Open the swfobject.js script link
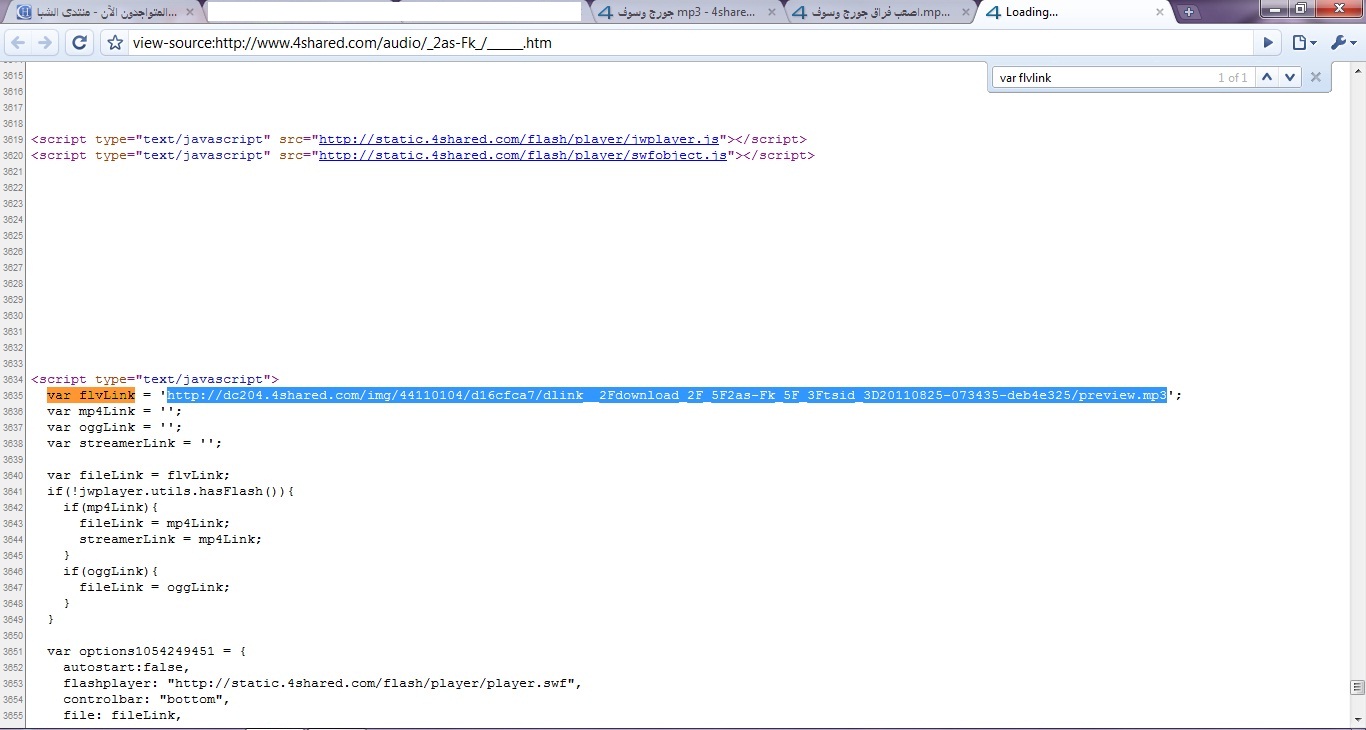 (522, 156)
